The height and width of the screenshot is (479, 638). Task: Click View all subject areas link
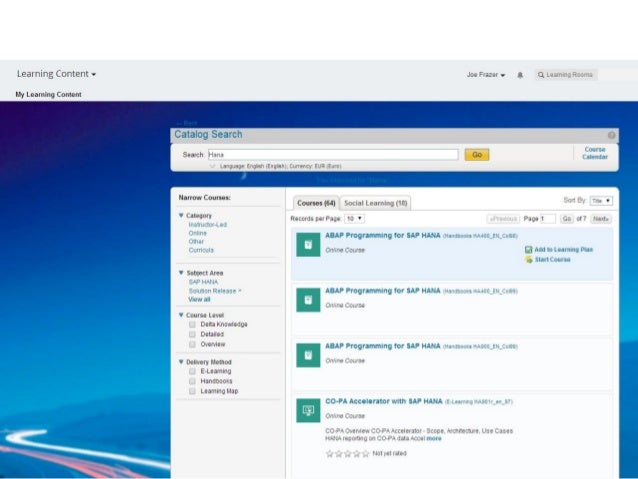point(199,299)
